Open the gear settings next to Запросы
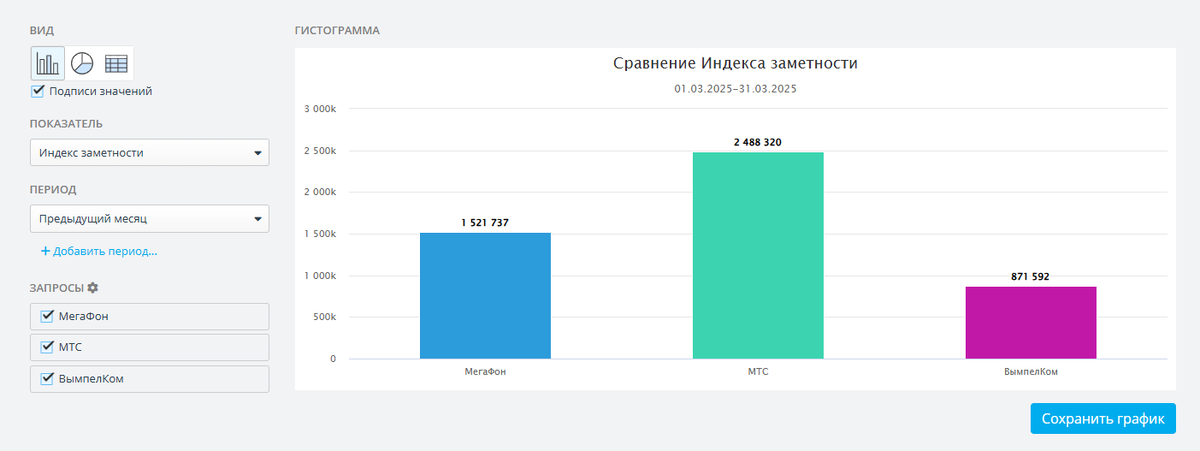Image resolution: width=1200 pixels, height=451 pixels. click(x=93, y=288)
